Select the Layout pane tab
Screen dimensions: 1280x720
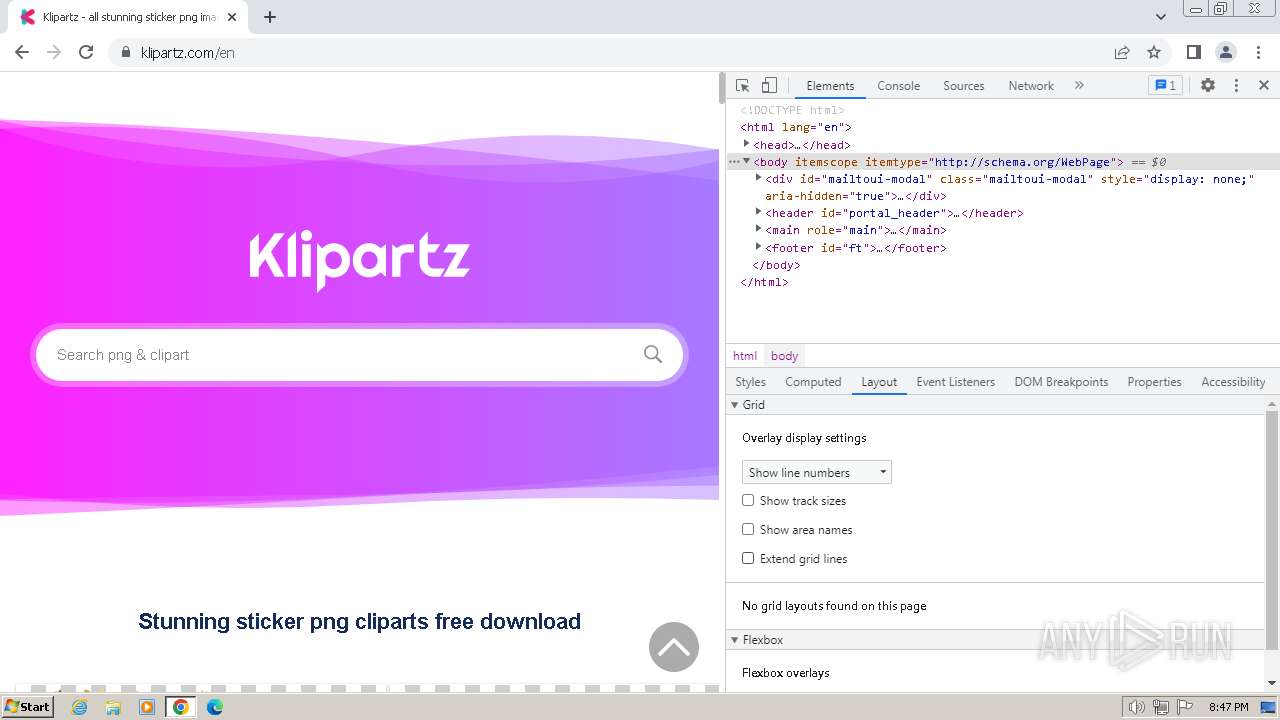pos(879,382)
